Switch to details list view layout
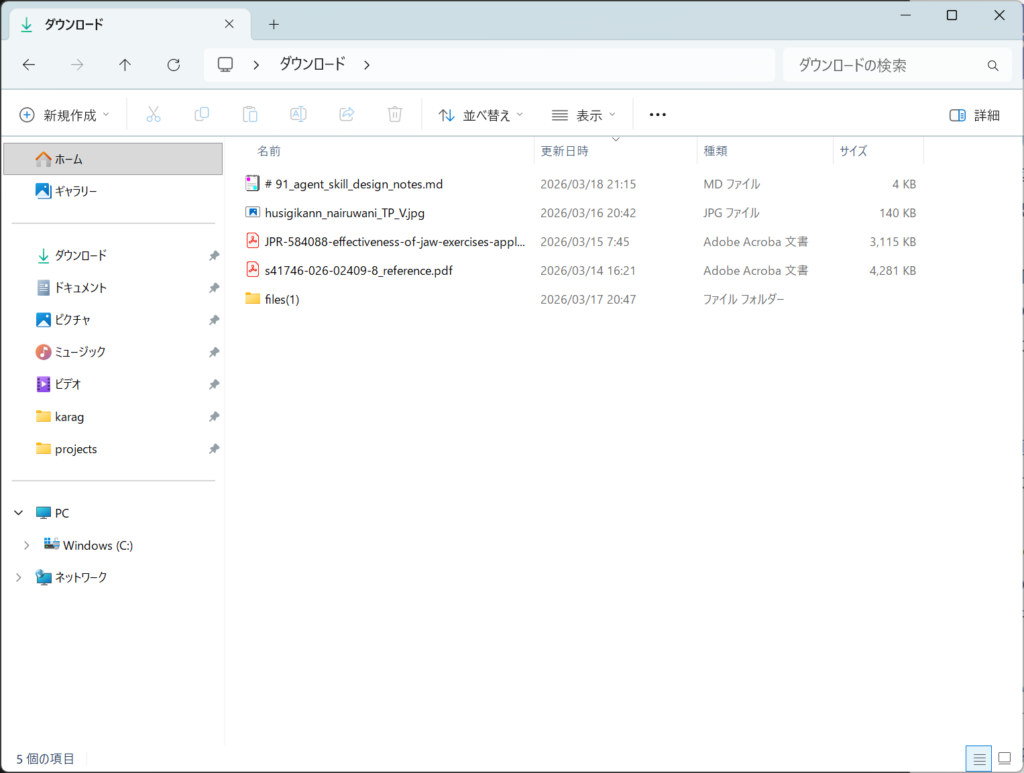This screenshot has height=773, width=1024. (x=980, y=758)
